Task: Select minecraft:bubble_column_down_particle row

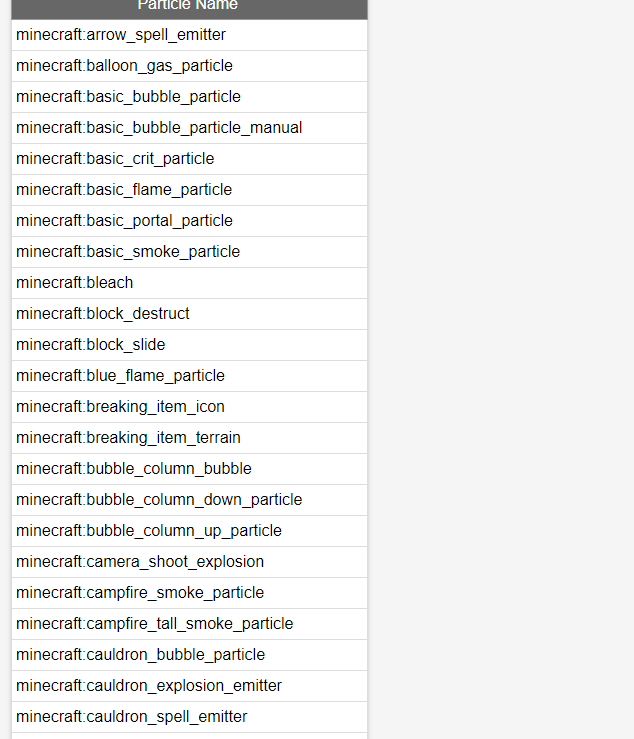Action: [189, 500]
